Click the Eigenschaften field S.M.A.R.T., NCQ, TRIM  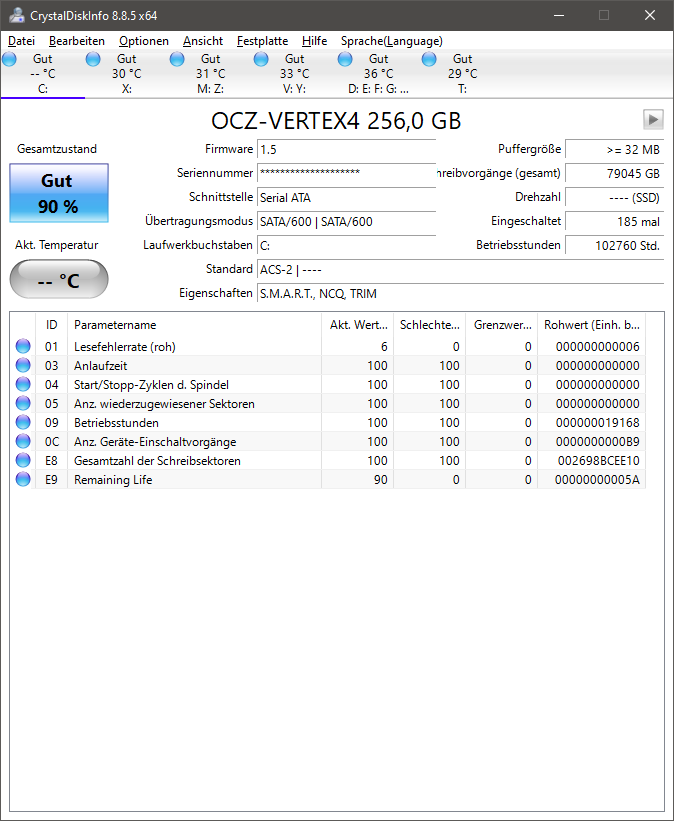[460, 294]
